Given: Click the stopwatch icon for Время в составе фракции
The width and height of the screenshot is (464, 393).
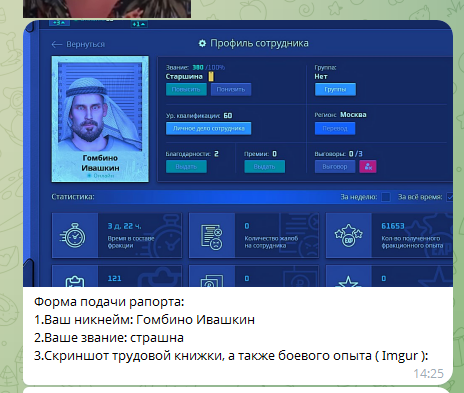Looking at the screenshot, I should point(73,236).
